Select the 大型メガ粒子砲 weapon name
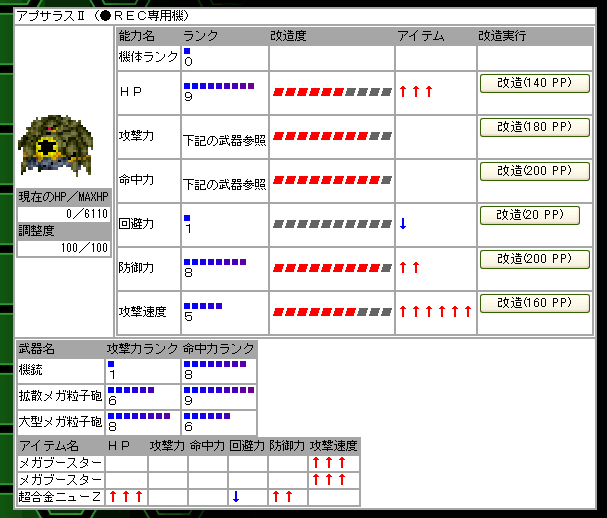Image resolution: width=607 pixels, height=518 pixels. pos(58,422)
